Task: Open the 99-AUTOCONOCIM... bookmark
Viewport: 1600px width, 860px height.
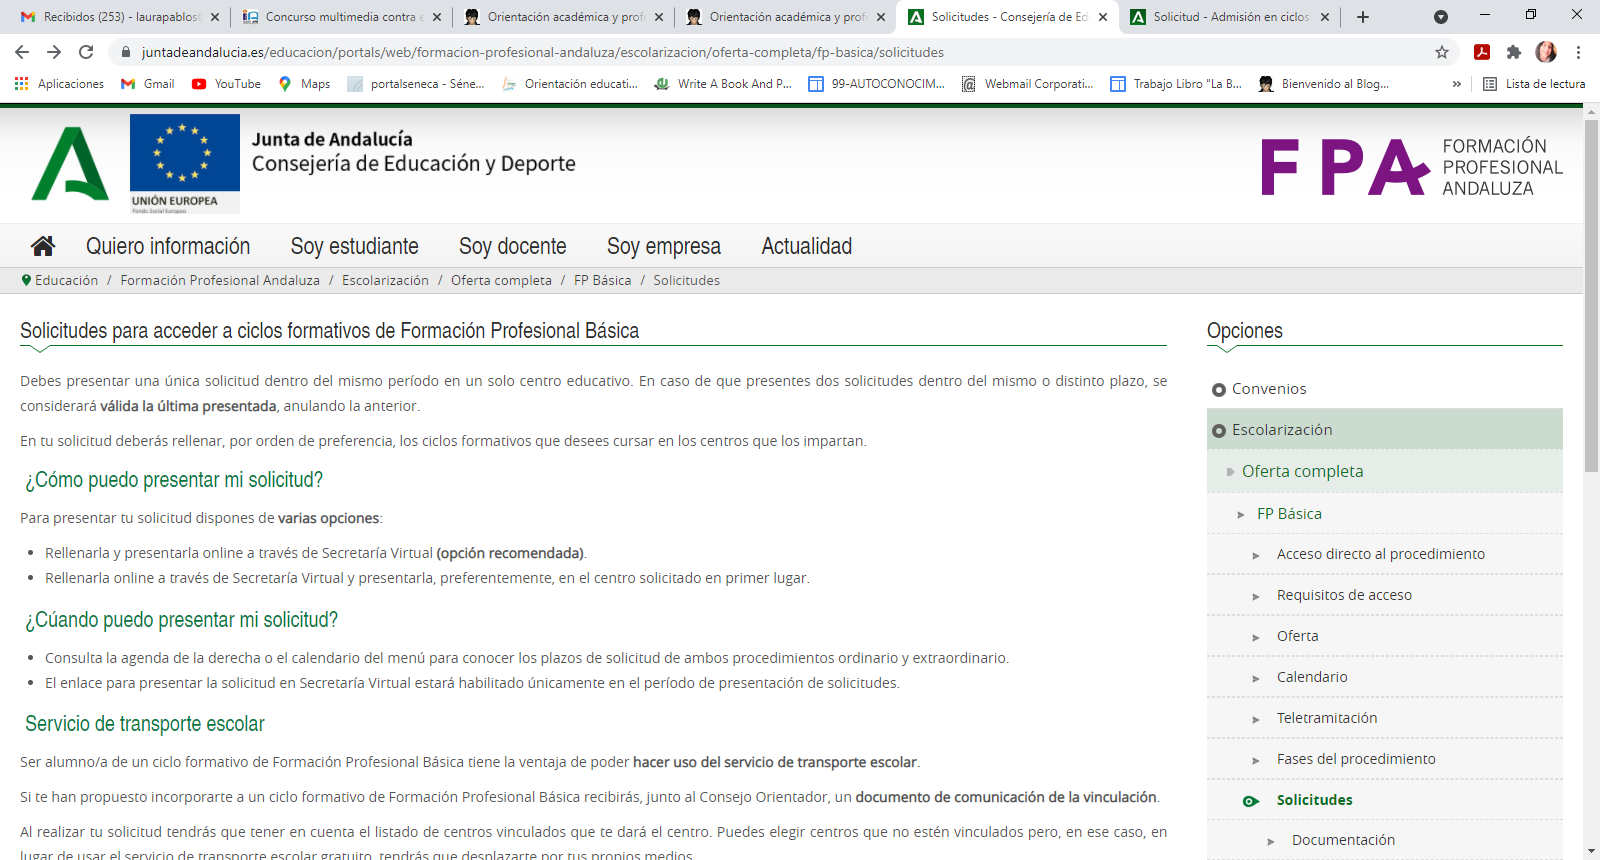Action: pos(877,84)
